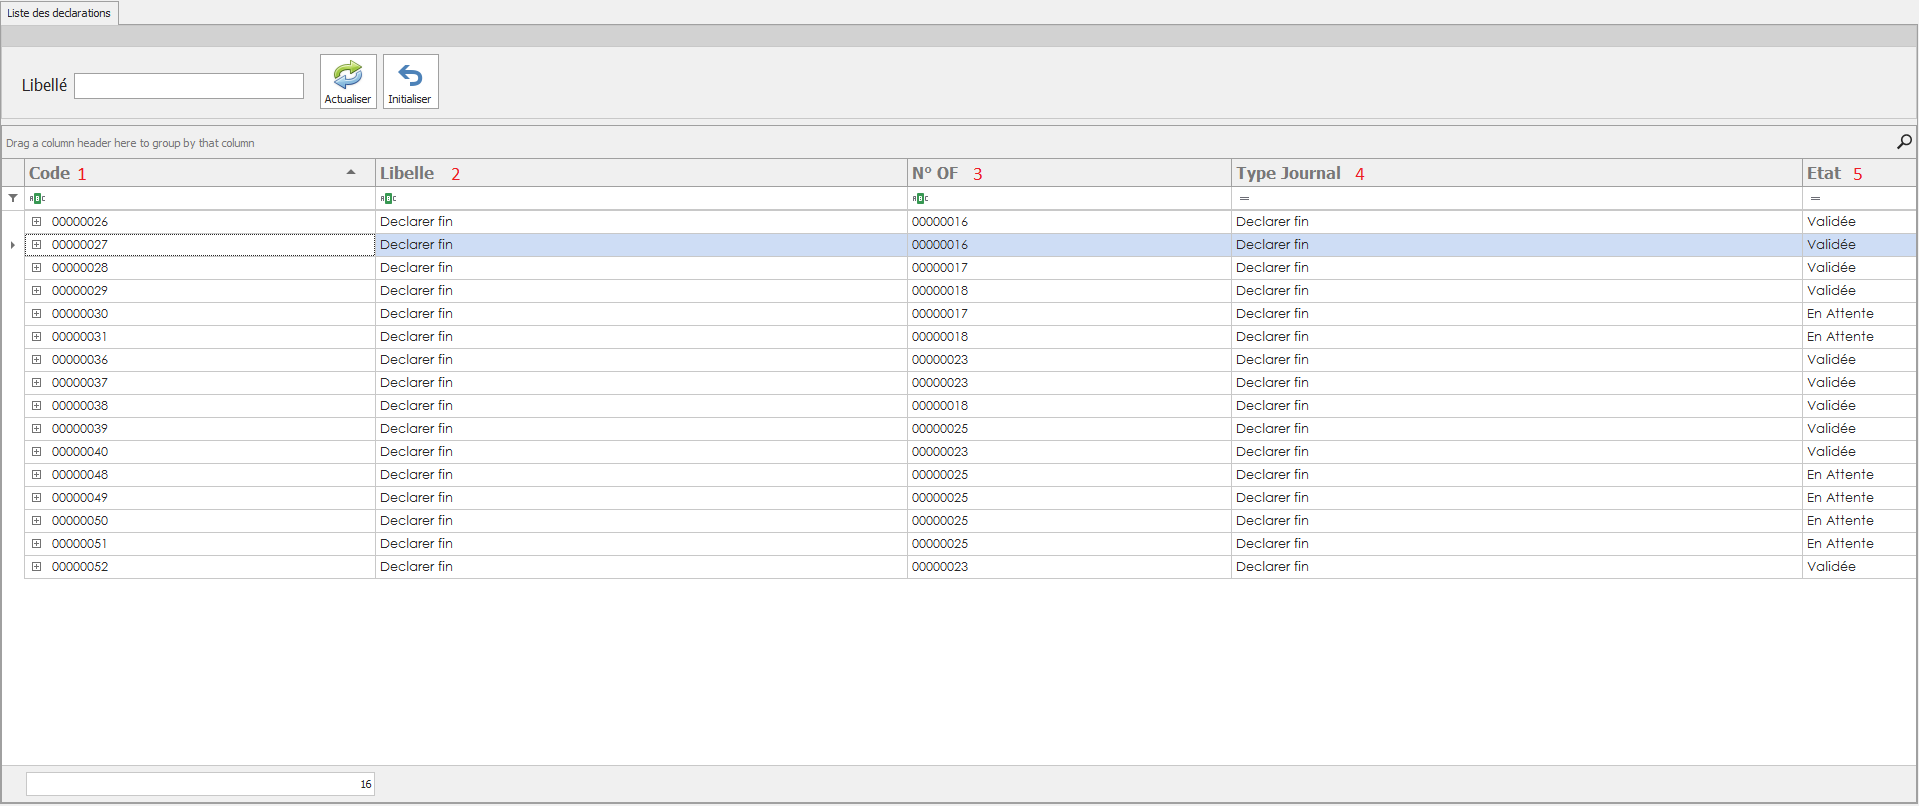The height and width of the screenshot is (806, 1920).
Task: Select row with code 00000039
Action: 80,429
